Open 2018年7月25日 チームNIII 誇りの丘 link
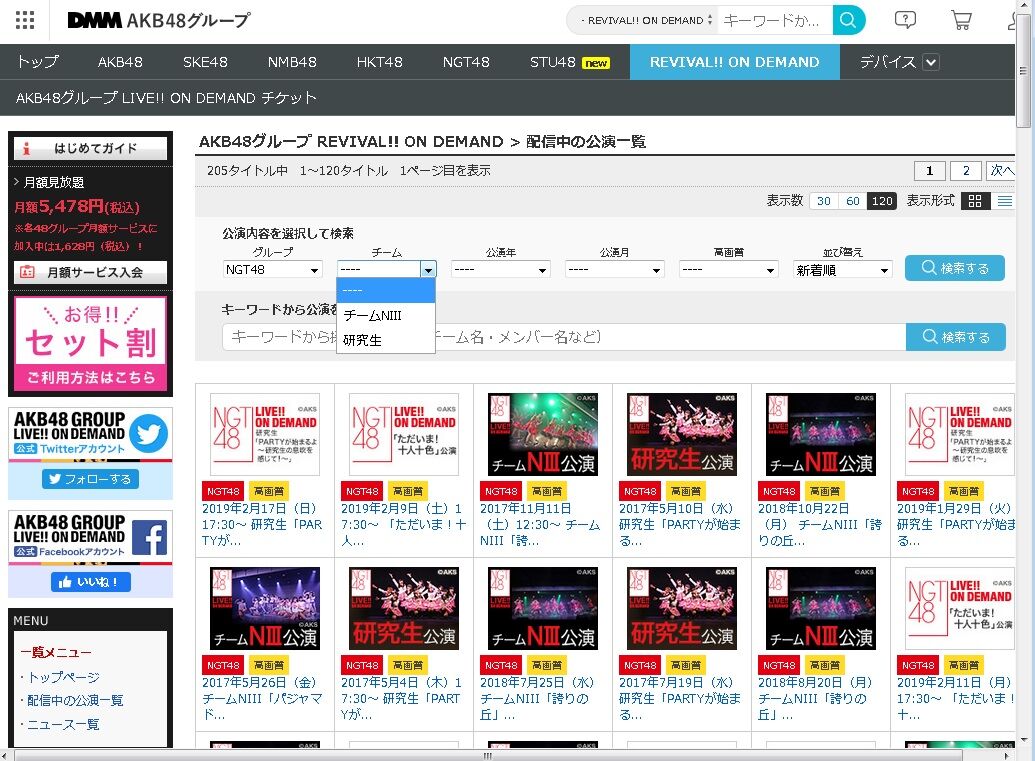Image resolution: width=1035 pixels, height=761 pixels. tap(537, 698)
